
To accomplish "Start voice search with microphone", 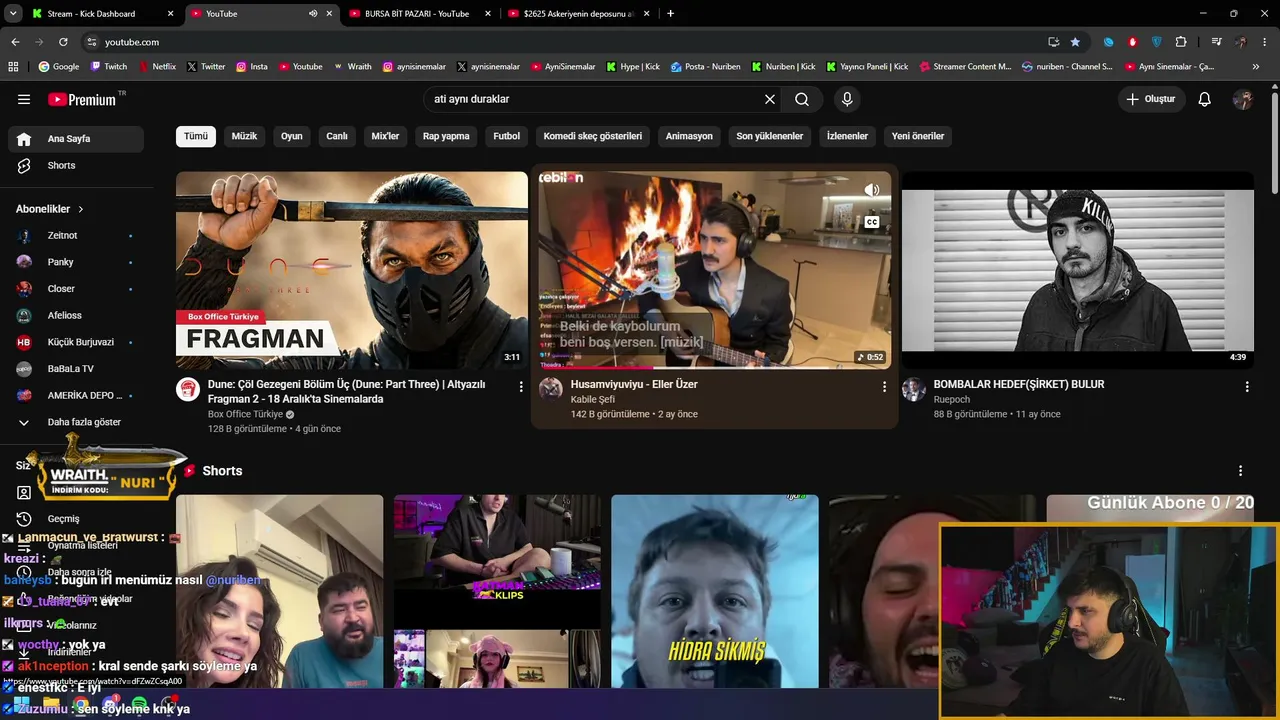I will pos(847,99).
